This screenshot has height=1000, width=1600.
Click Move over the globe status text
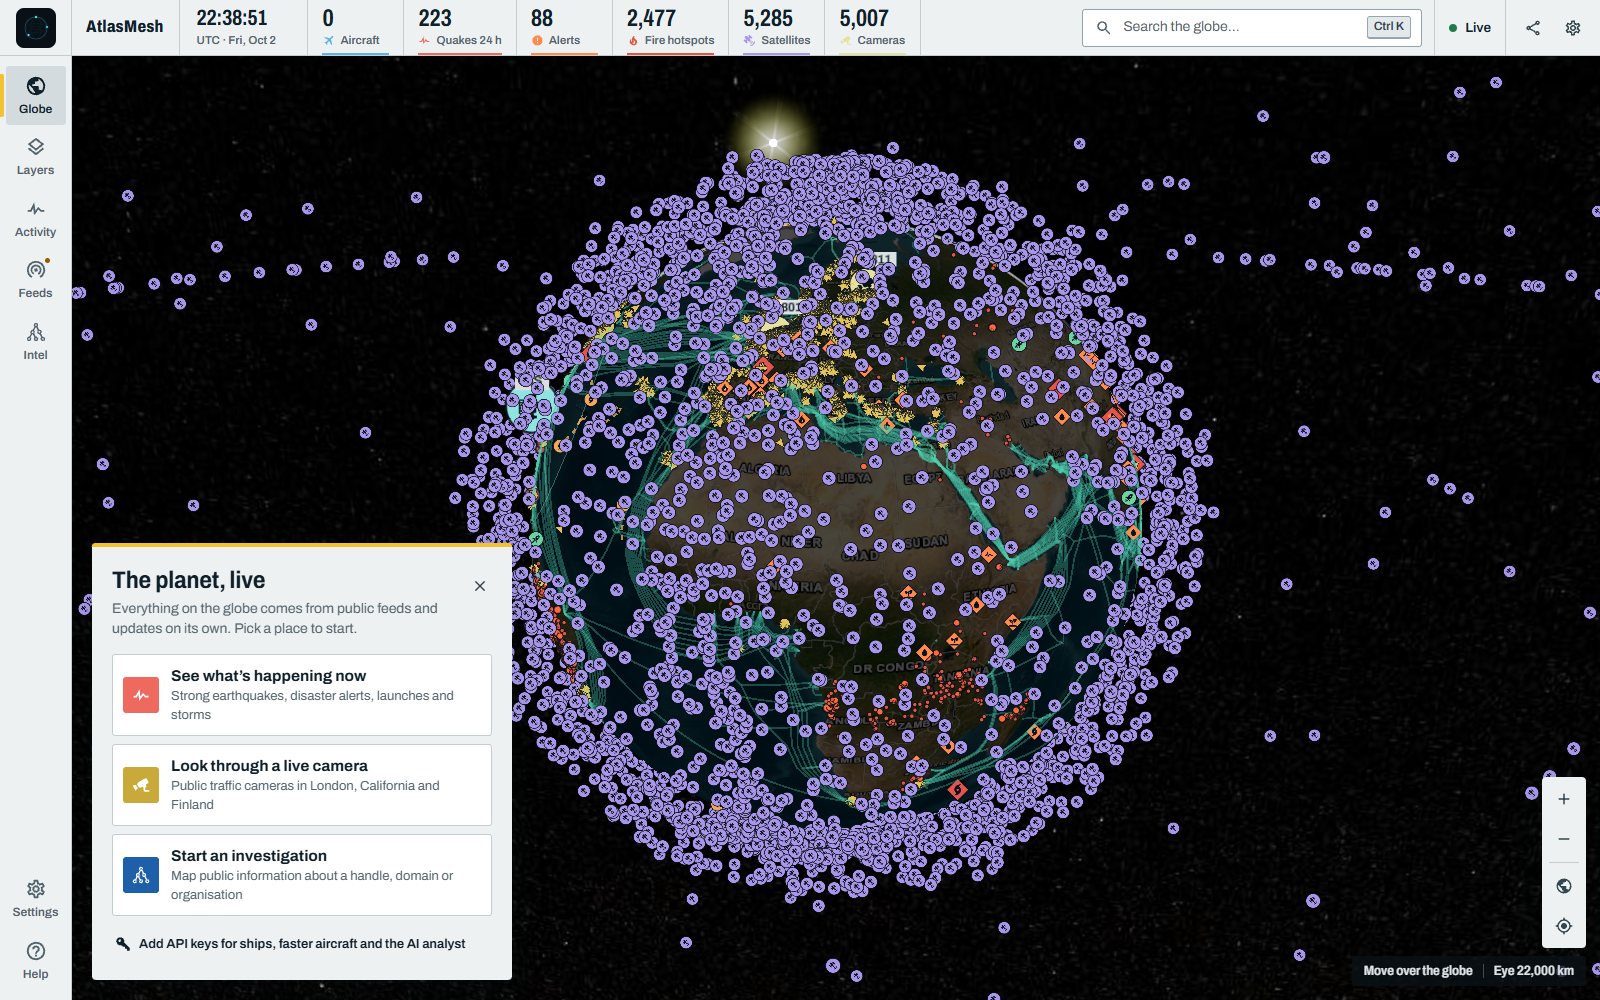(x=1417, y=971)
